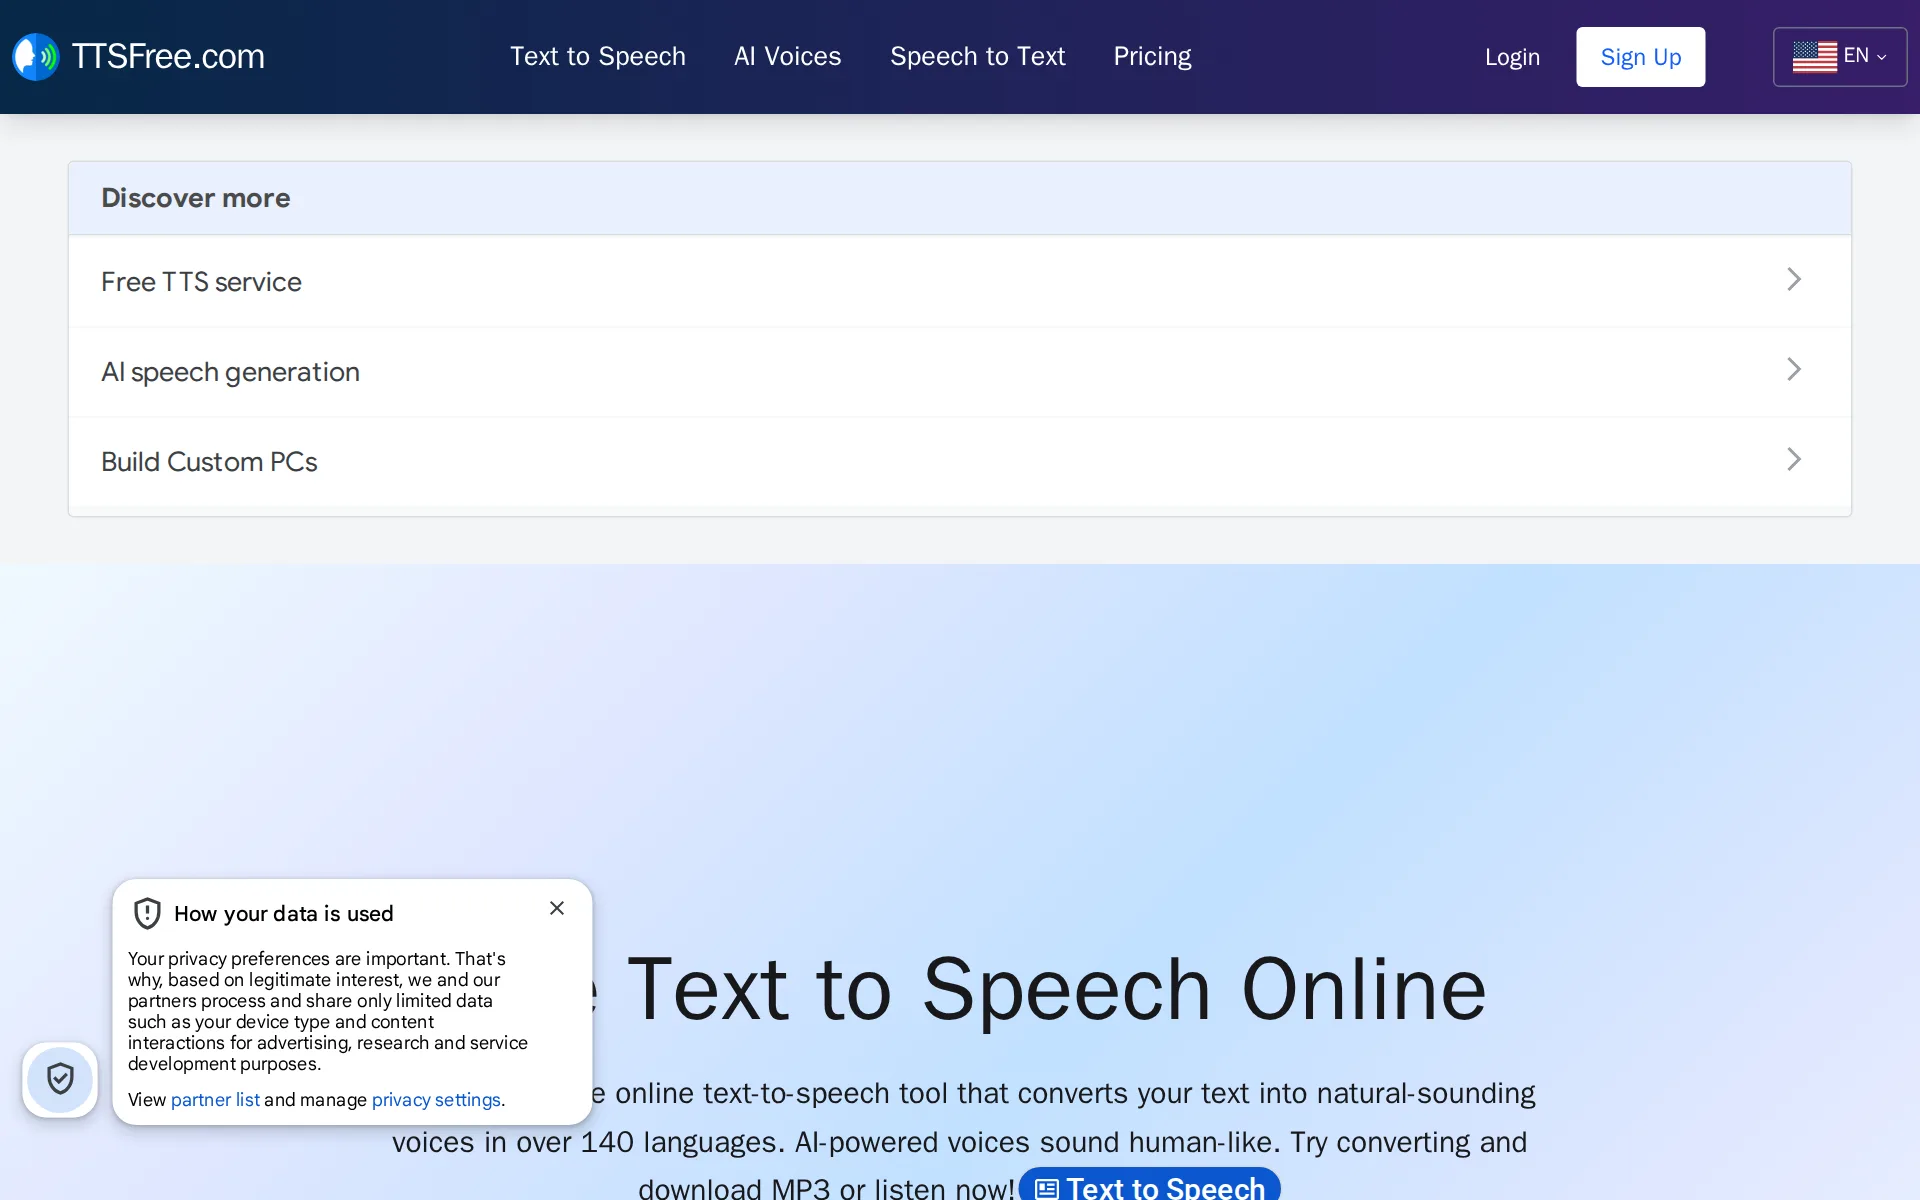1920x1200 pixels.
Task: Open the Build Custom PCs row
Action: coord(960,461)
